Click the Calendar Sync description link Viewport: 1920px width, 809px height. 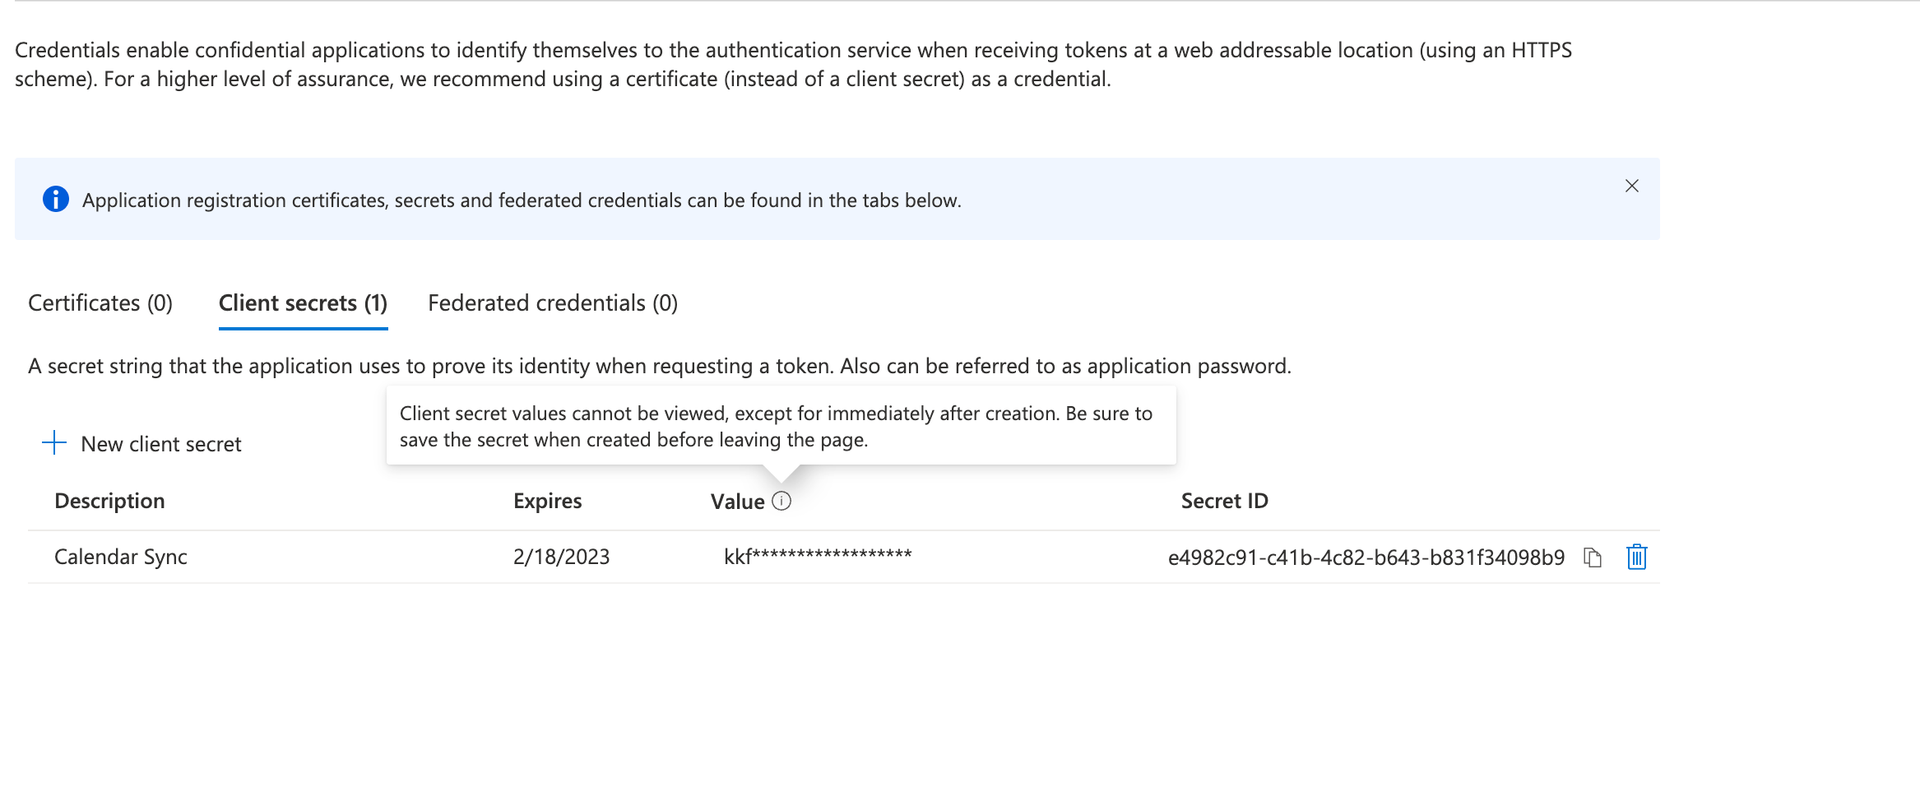120,557
